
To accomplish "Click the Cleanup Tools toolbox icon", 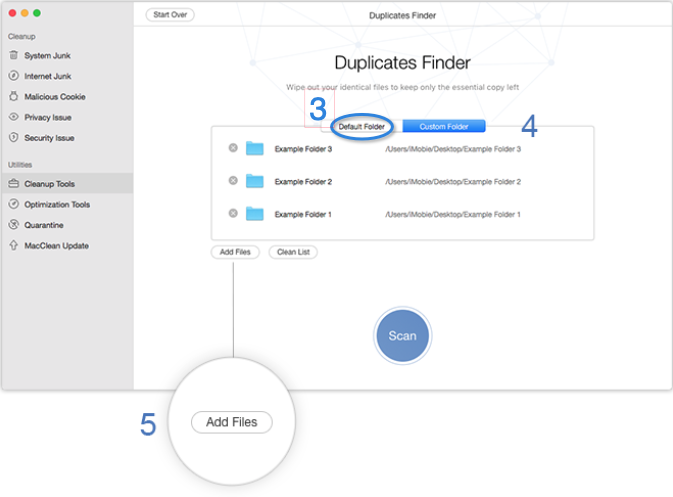I will (x=14, y=184).
